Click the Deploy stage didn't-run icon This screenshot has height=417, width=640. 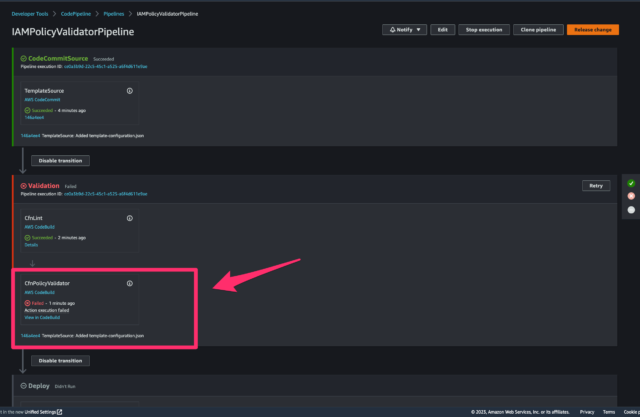tap(24, 386)
